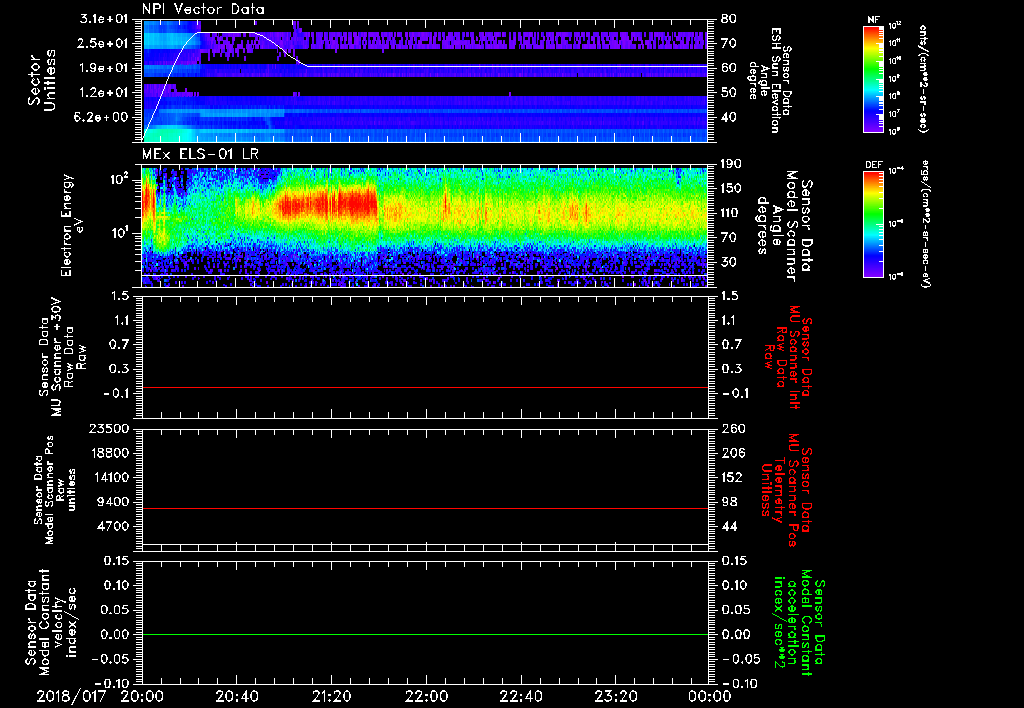This screenshot has height=708, width=1024.
Task: Click the "20:40" time axis label
Action: [x=237, y=696]
